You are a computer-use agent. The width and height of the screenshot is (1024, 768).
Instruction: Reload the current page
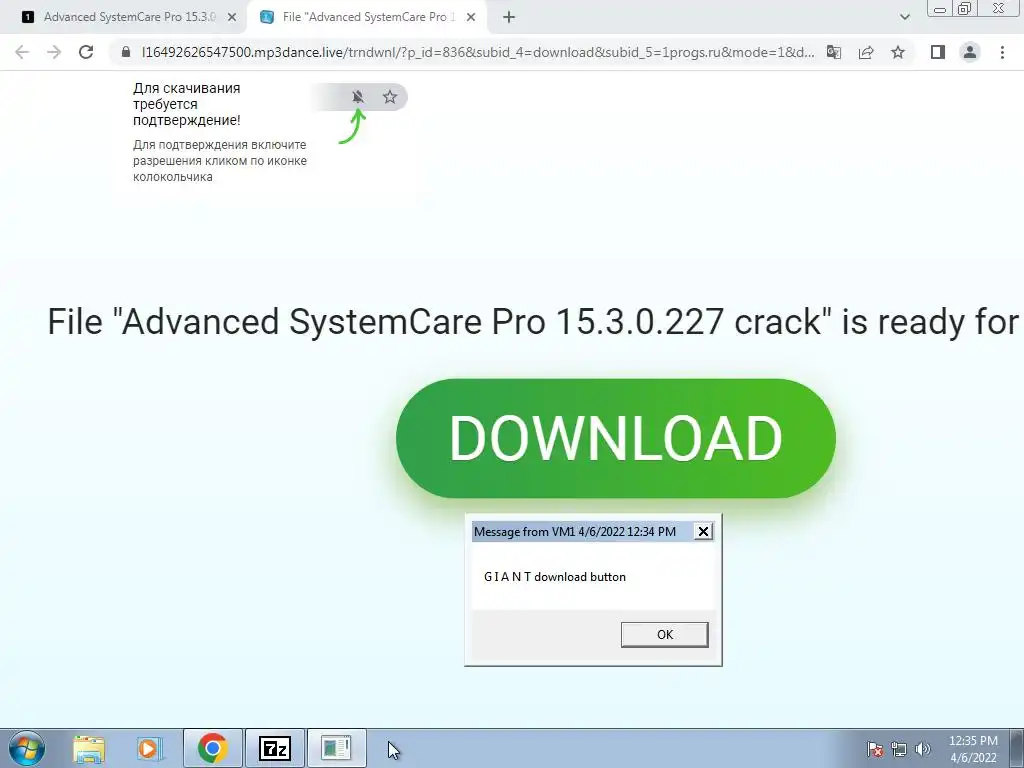click(86, 52)
